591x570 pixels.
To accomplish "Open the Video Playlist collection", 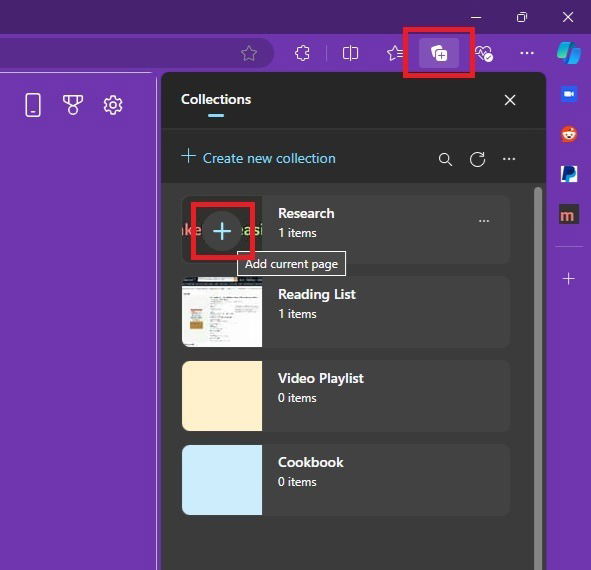I will tap(346, 396).
